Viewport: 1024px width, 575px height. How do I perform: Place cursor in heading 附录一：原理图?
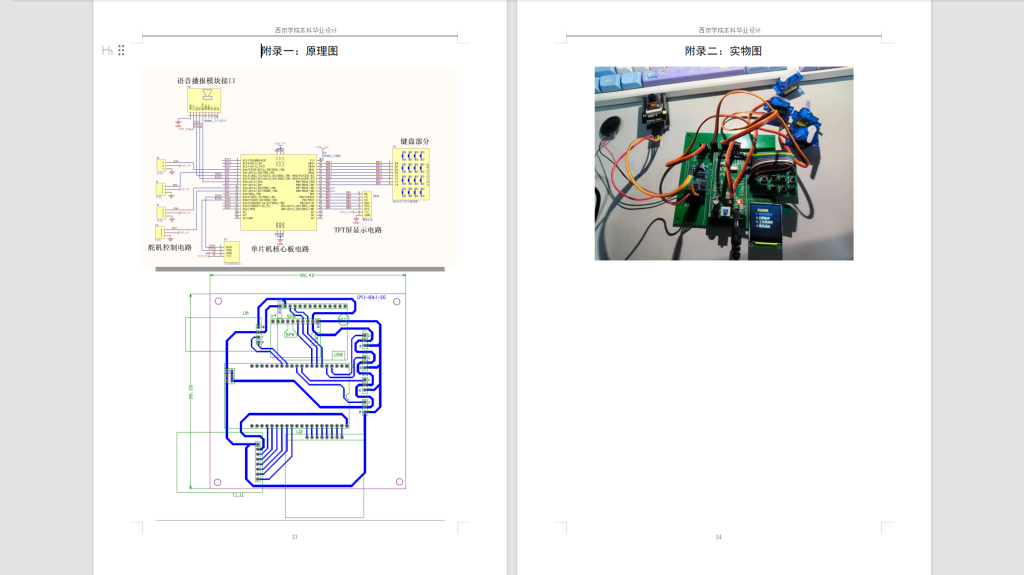300,51
